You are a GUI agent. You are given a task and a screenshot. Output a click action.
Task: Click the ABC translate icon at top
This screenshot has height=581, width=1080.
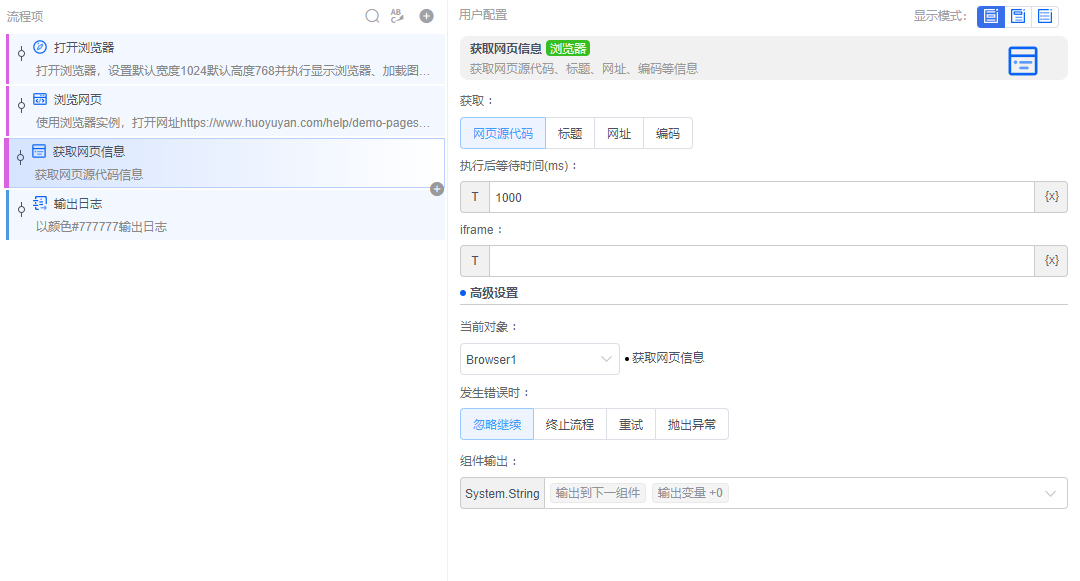pyautogui.click(x=397, y=15)
